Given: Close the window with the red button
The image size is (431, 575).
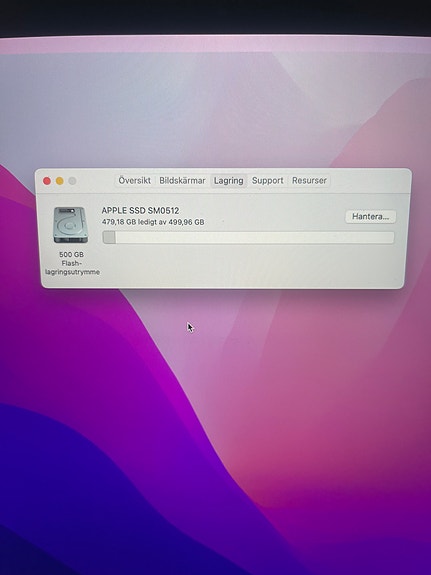Looking at the screenshot, I should pyautogui.click(x=47, y=181).
